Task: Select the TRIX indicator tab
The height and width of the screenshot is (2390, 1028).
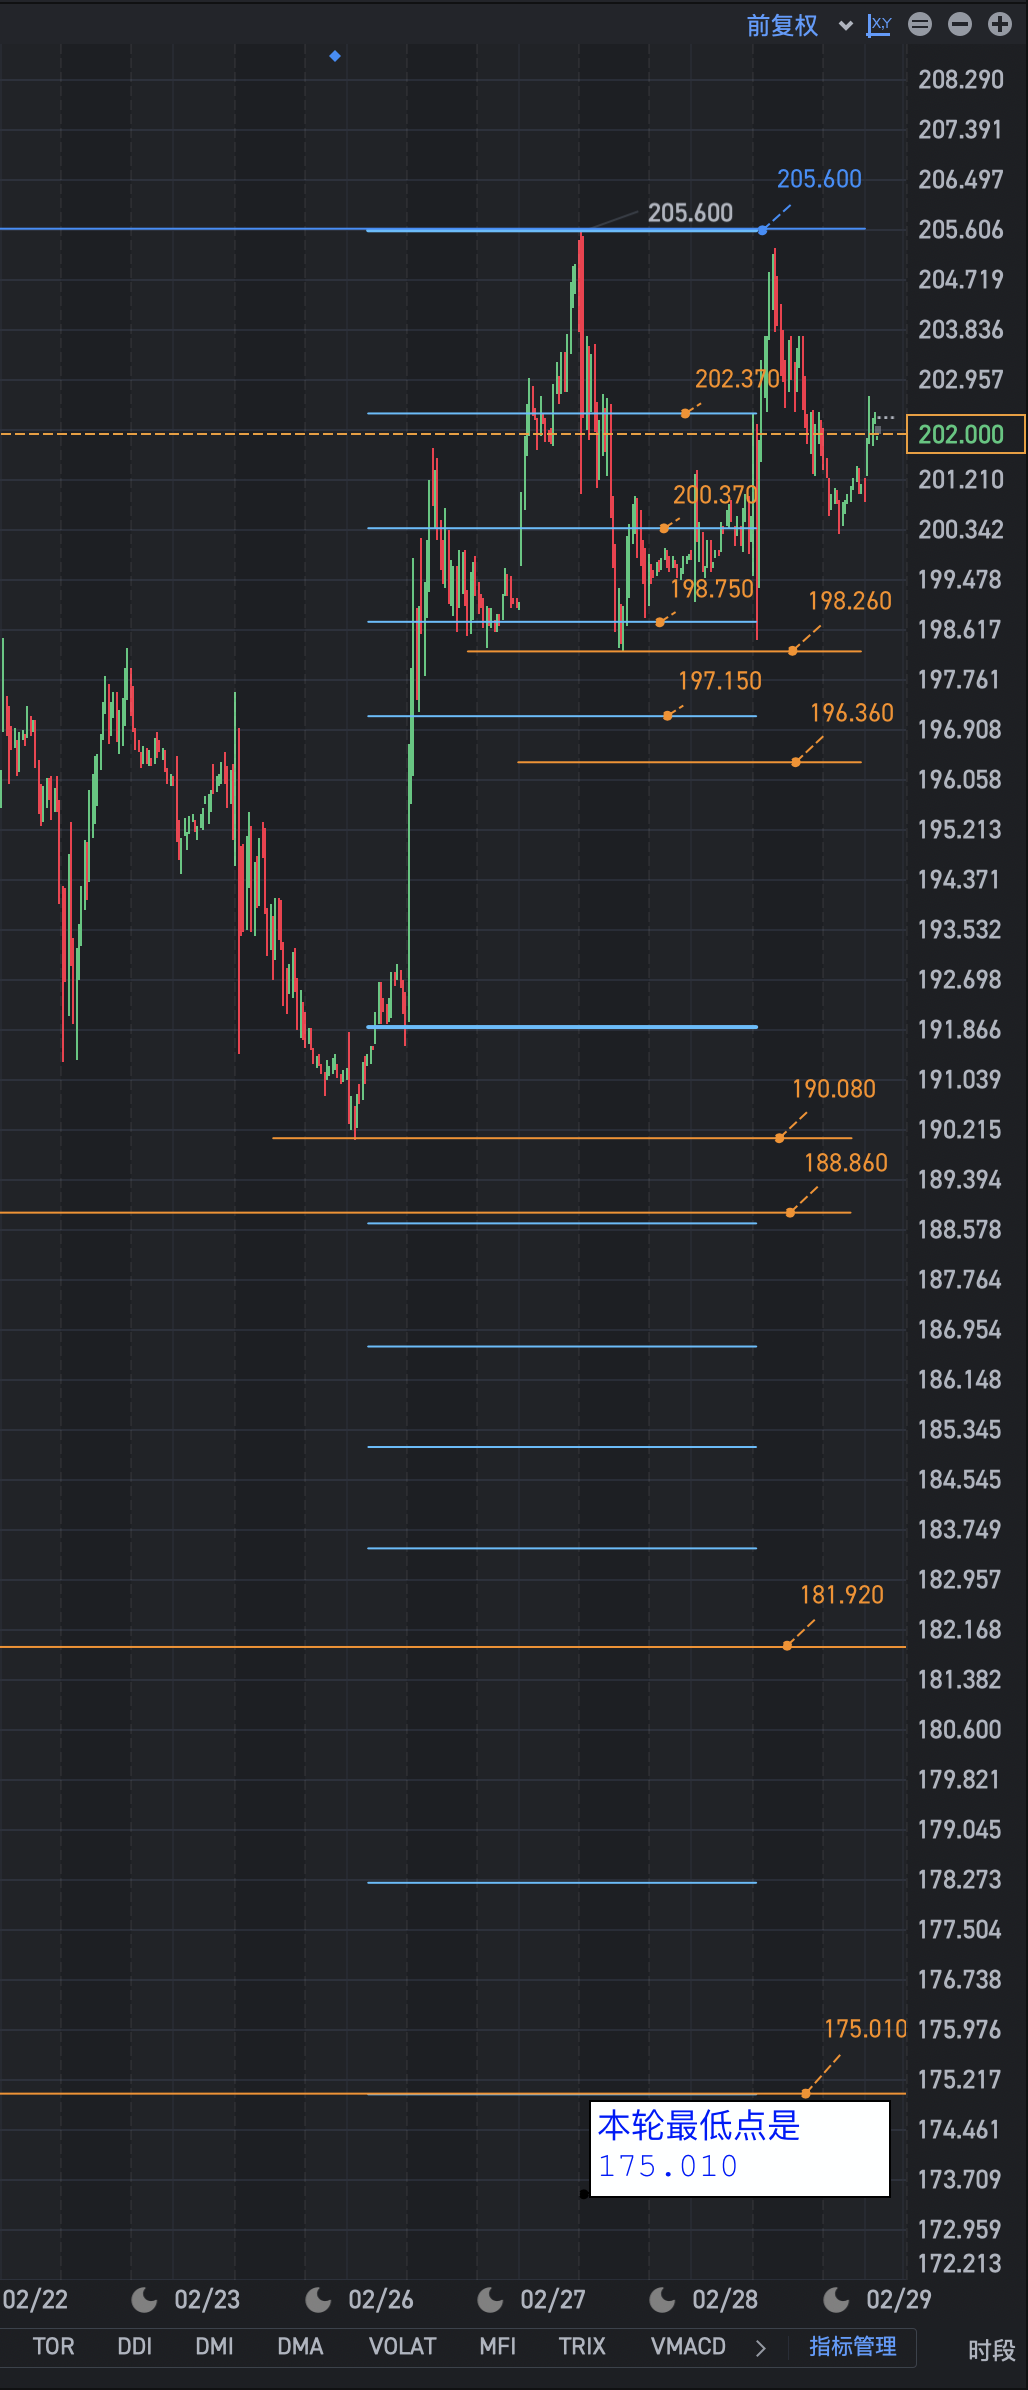Action: 582,2347
